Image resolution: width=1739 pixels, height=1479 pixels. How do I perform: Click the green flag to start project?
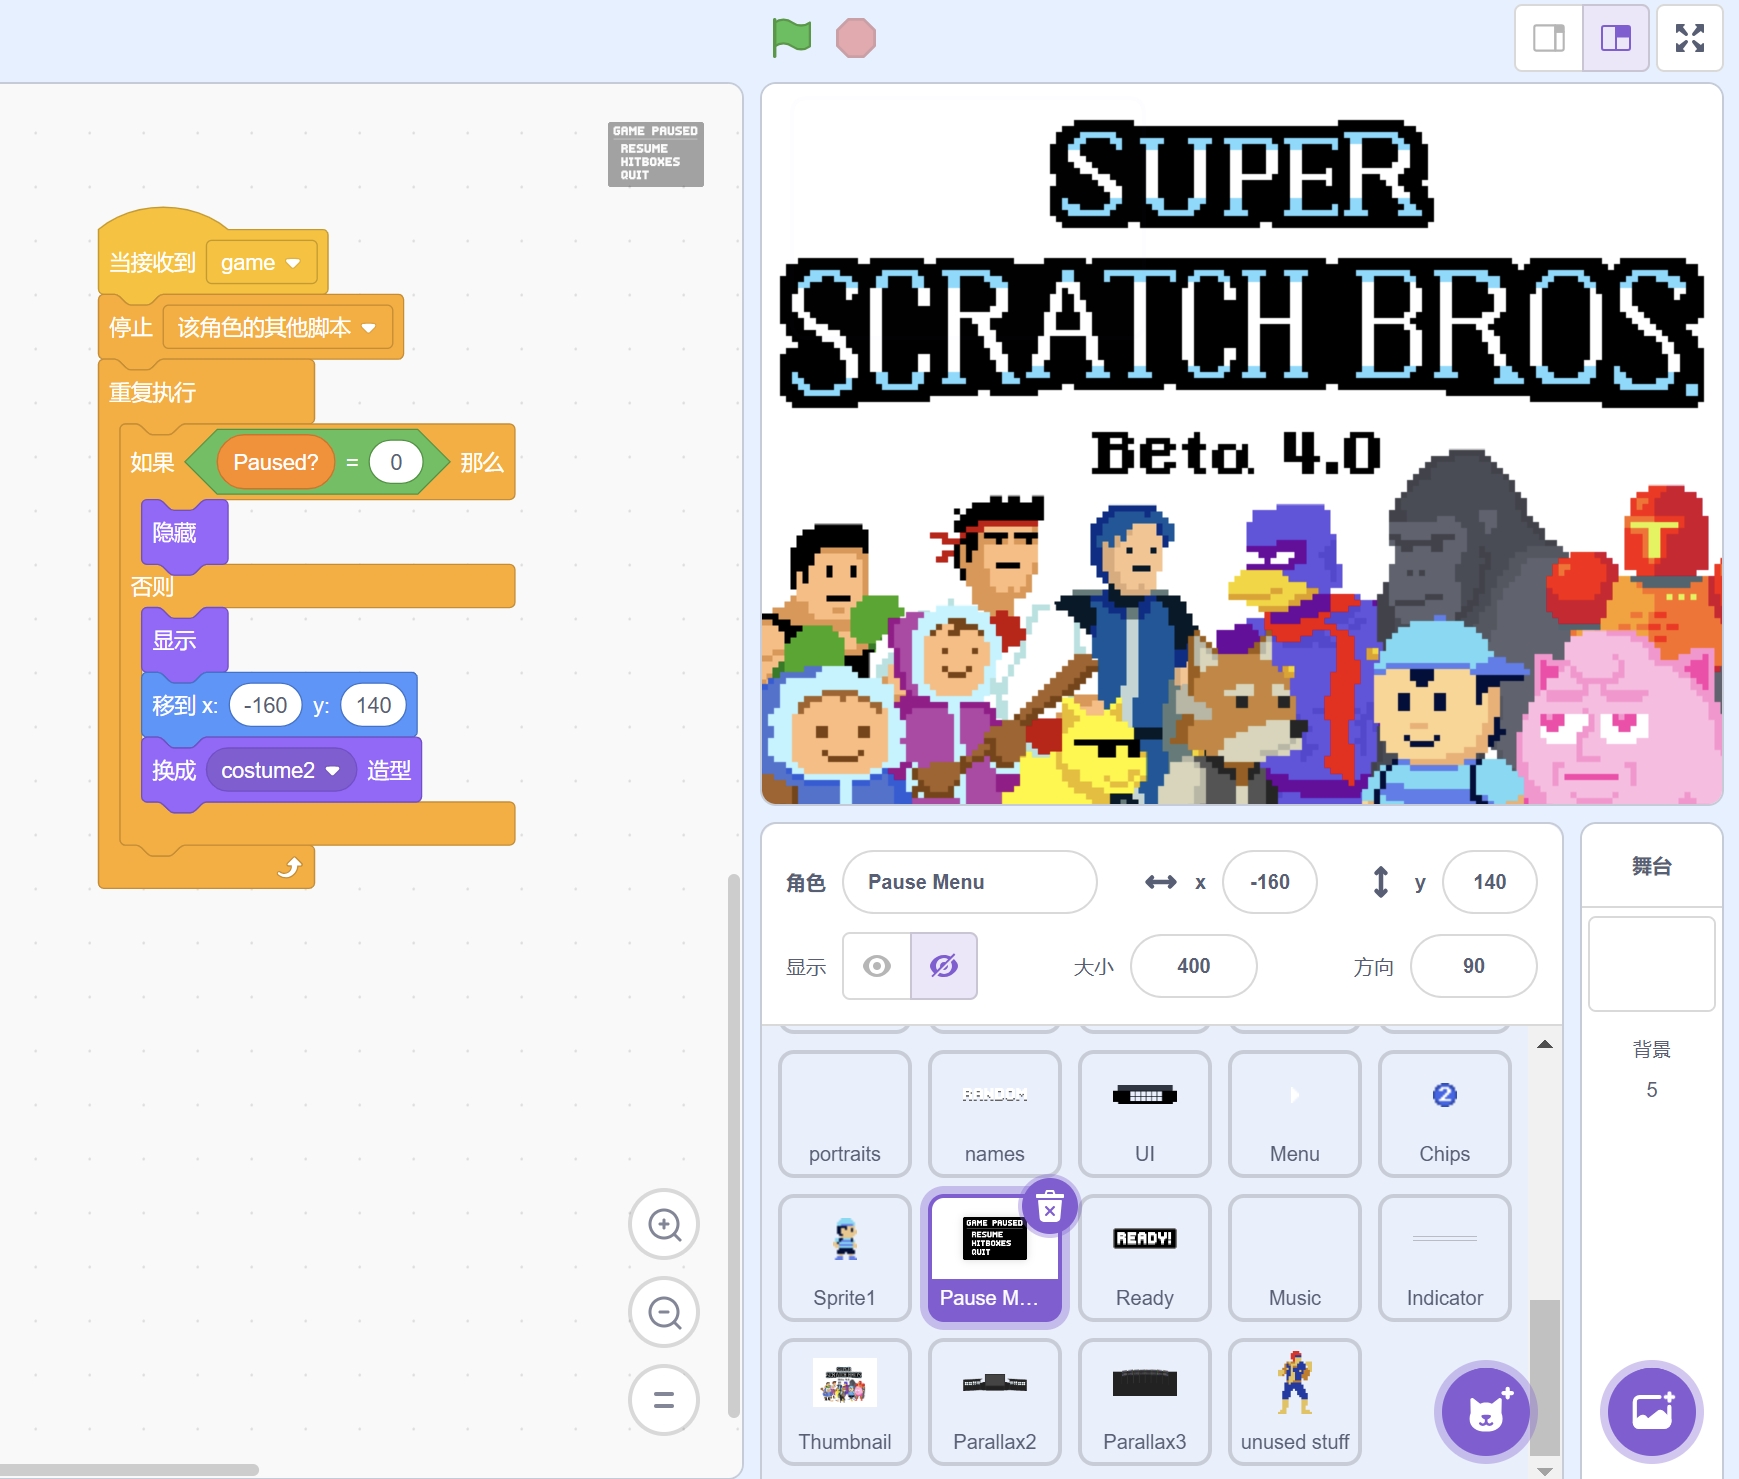tap(791, 38)
